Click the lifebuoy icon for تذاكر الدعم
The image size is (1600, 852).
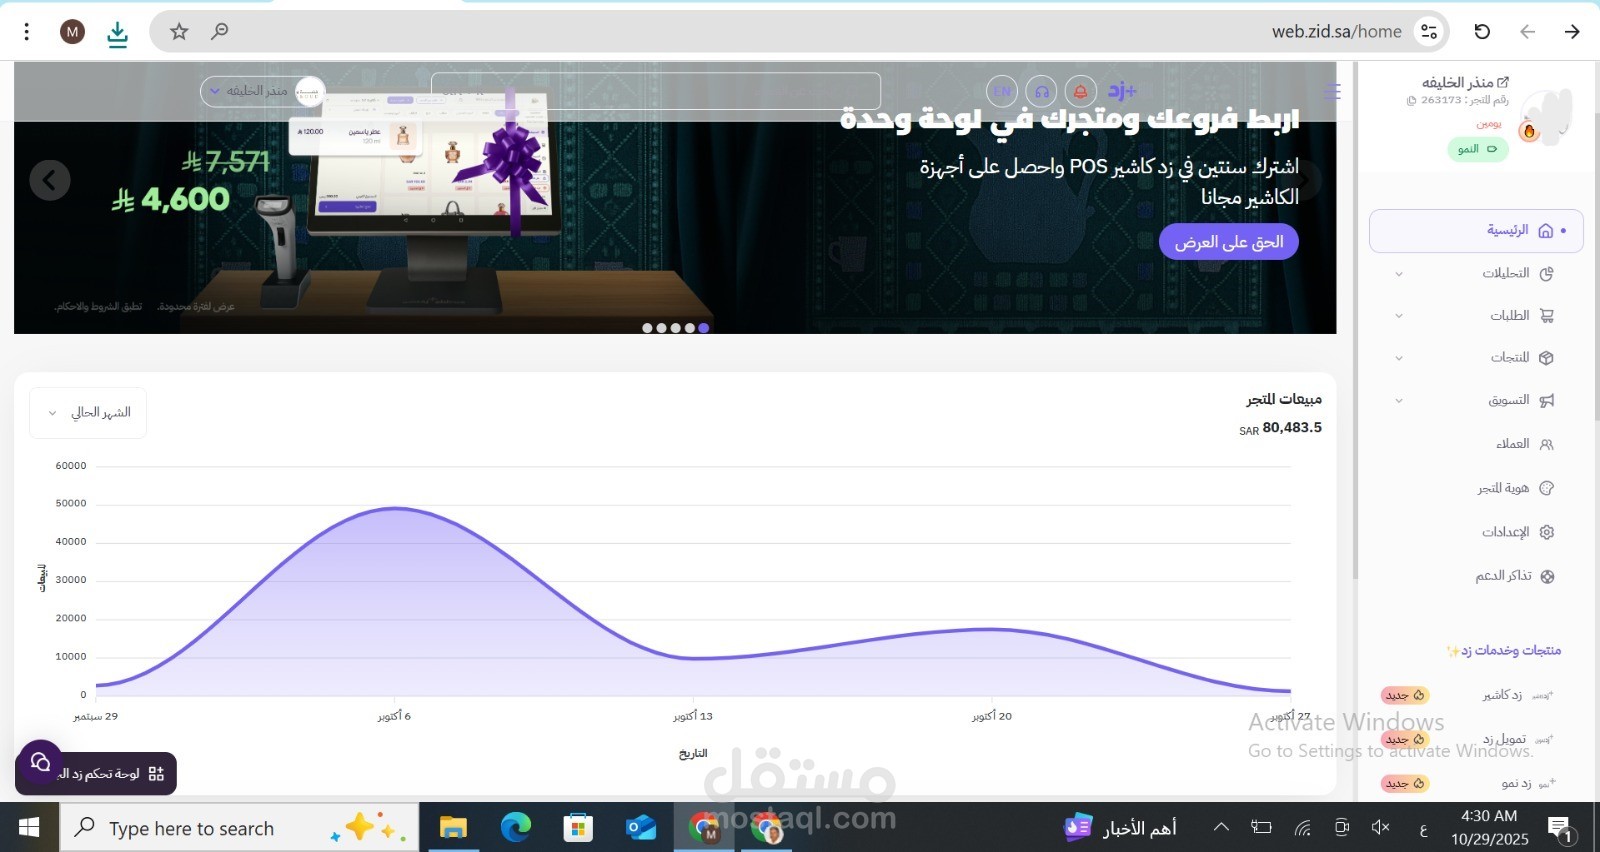click(x=1547, y=576)
